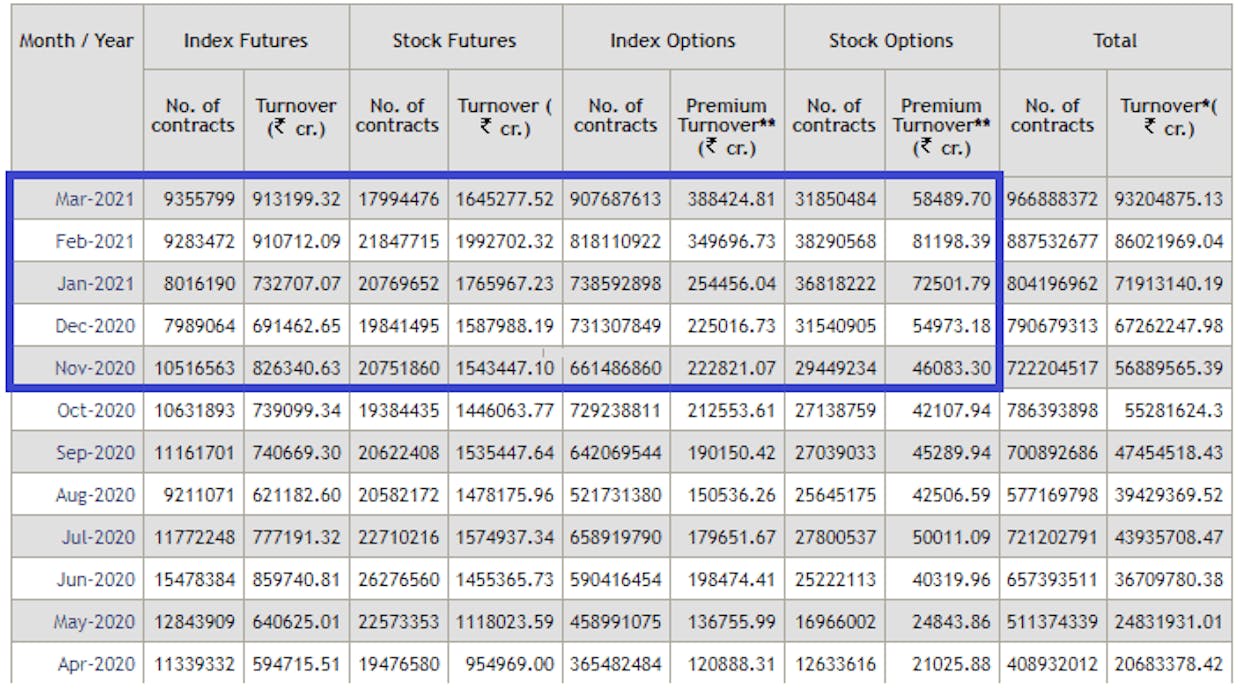Select Index Options contracts 907687613
1240x692 pixels.
coord(616,199)
